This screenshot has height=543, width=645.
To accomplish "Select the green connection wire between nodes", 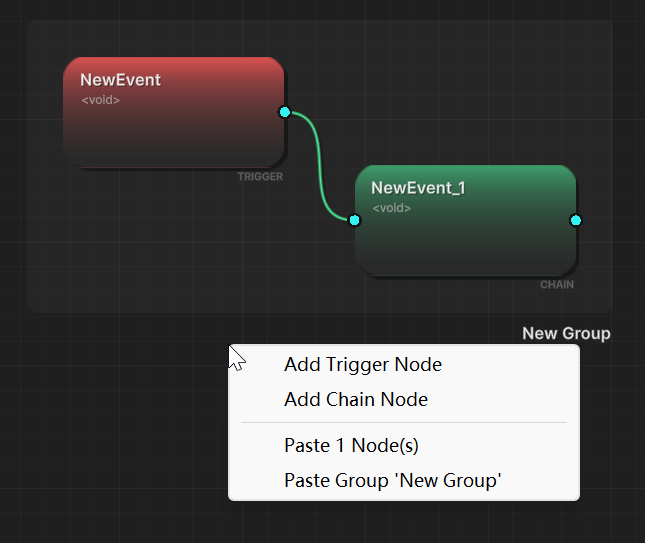I will [319, 165].
